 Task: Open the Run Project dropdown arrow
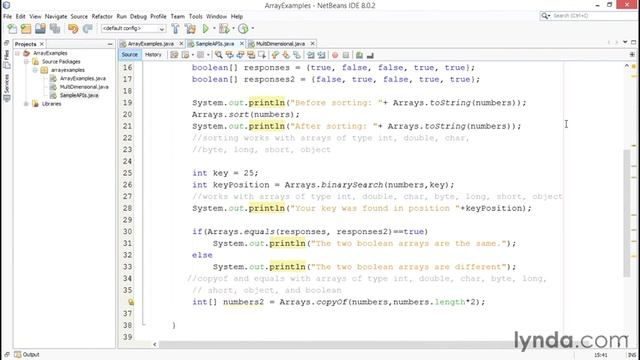coord(214,29)
